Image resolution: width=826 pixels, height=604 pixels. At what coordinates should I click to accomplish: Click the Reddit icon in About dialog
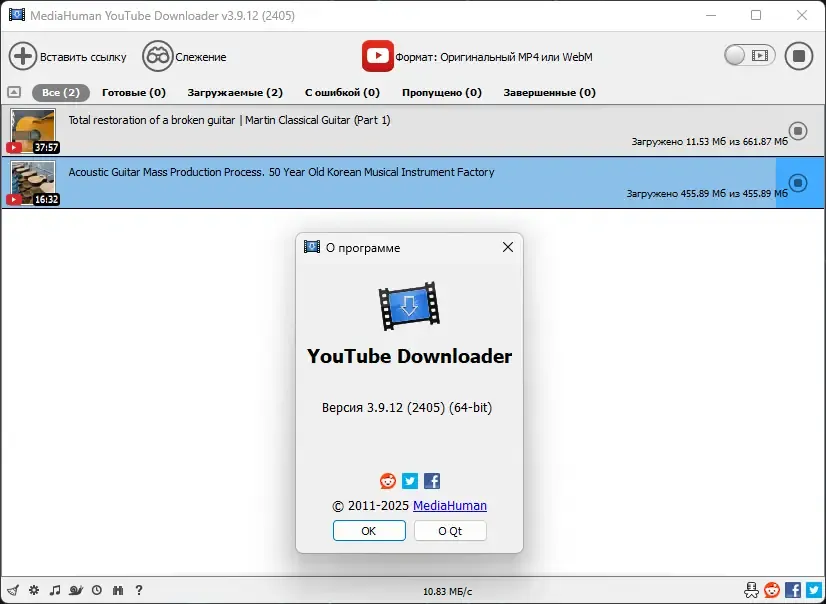click(388, 480)
